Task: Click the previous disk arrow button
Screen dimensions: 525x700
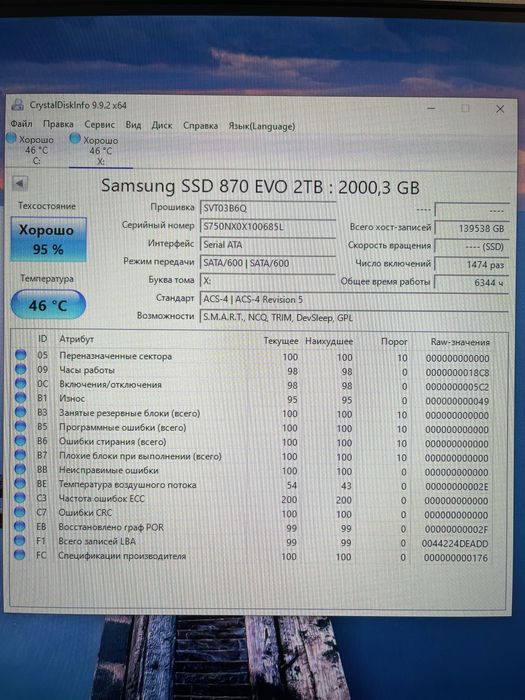Action: pyautogui.click(x=19, y=183)
